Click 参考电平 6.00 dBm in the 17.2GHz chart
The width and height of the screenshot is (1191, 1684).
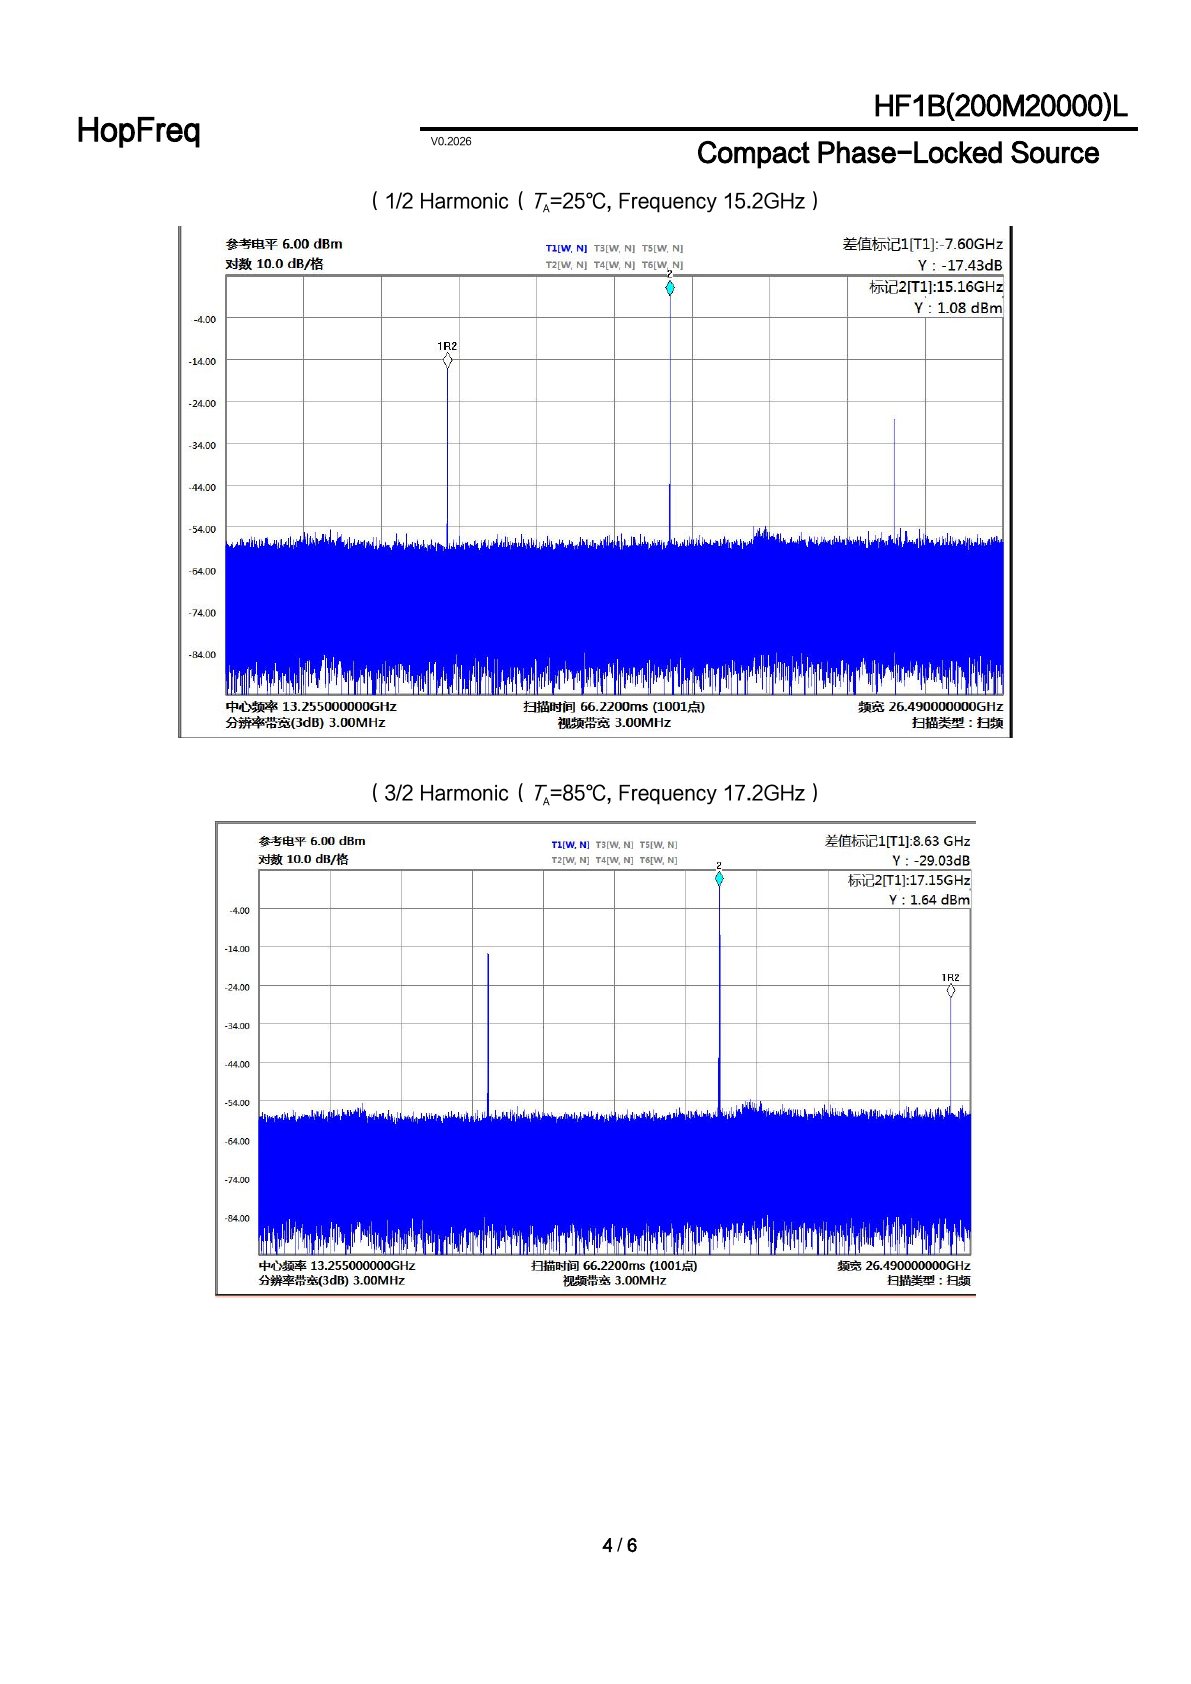312,841
